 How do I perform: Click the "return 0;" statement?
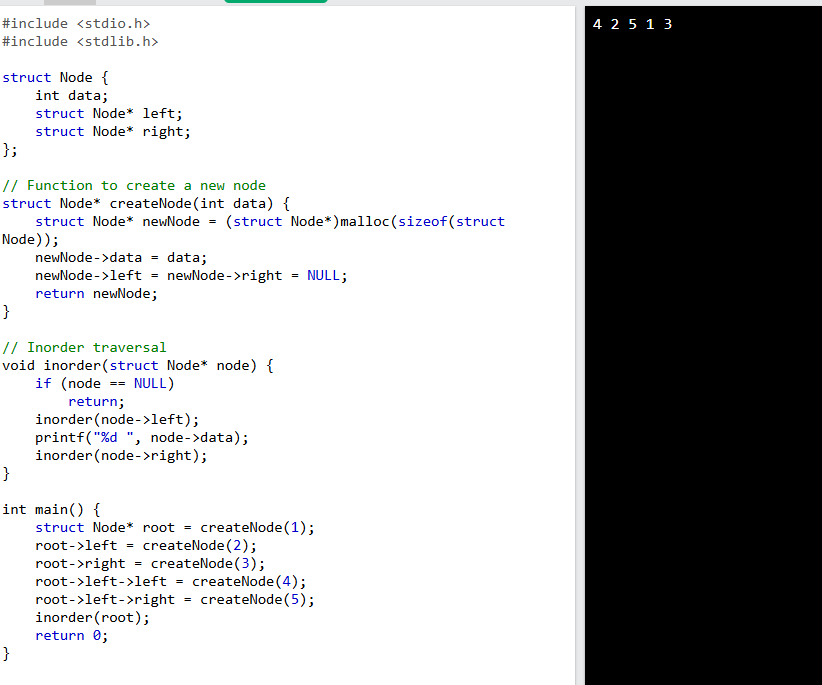(x=71, y=635)
